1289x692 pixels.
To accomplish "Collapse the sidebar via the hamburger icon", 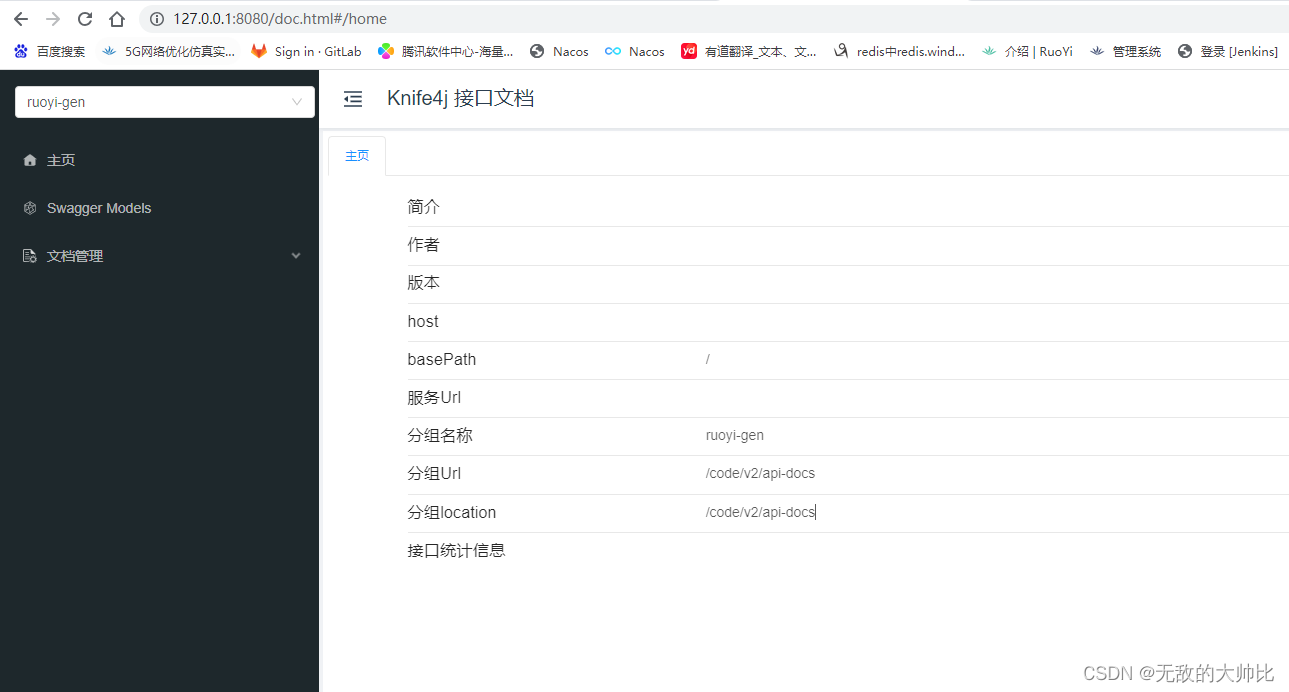I will 352,99.
